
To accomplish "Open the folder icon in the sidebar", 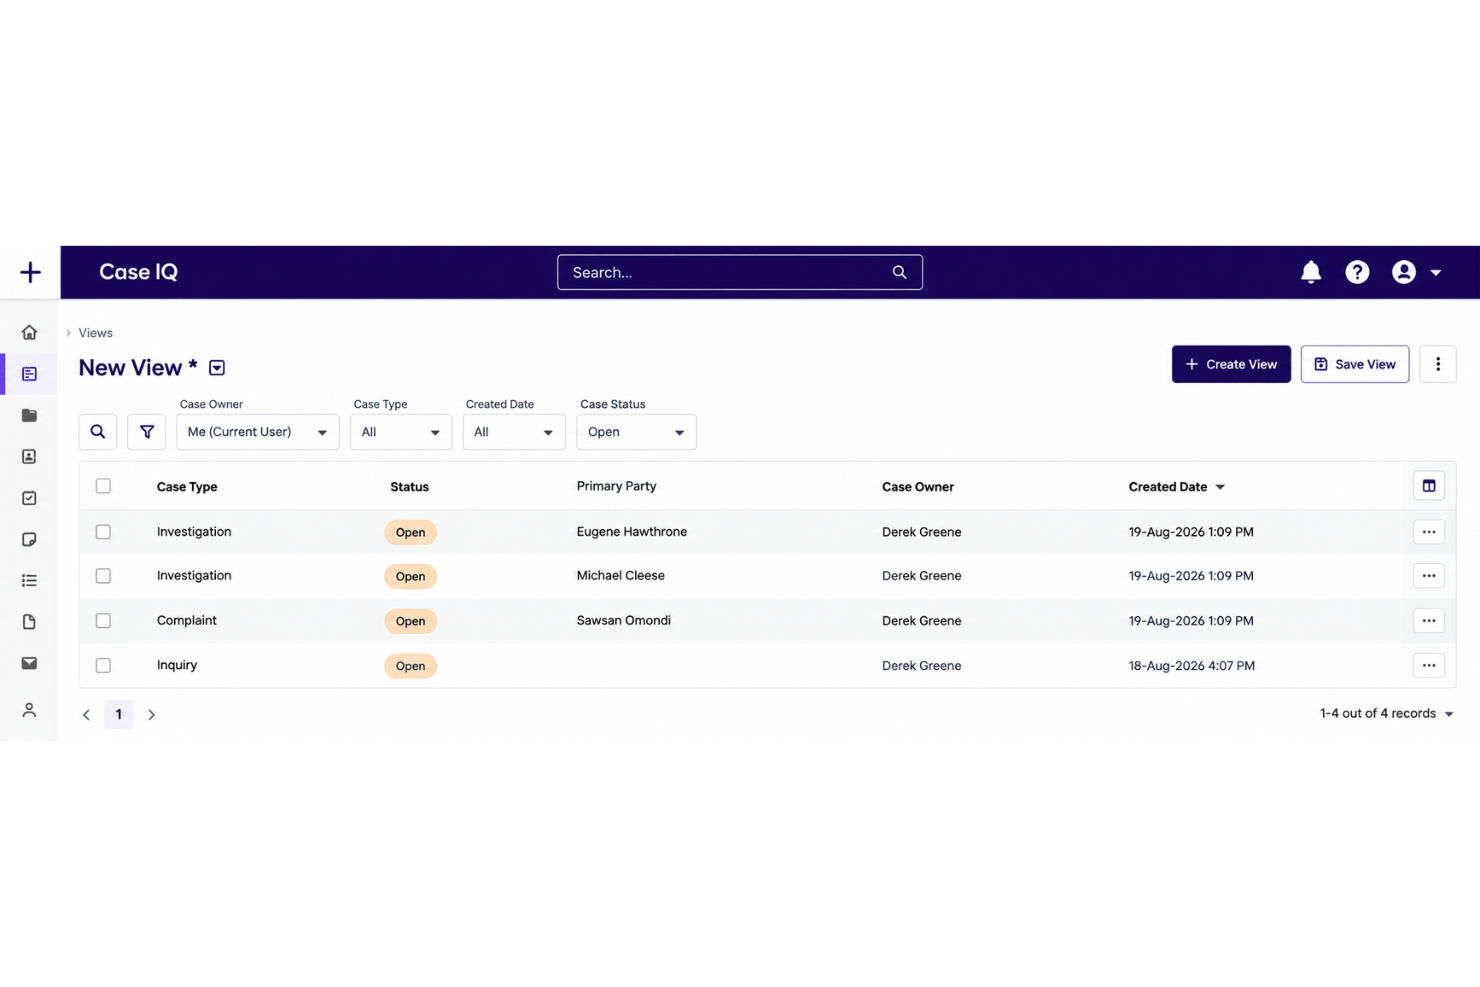I will pos(29,415).
